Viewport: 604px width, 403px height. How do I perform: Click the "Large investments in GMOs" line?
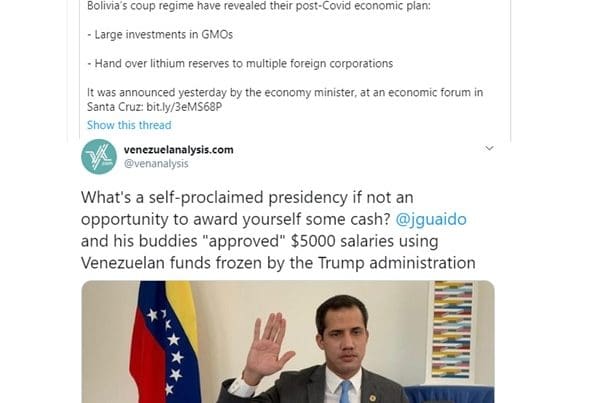160,35
